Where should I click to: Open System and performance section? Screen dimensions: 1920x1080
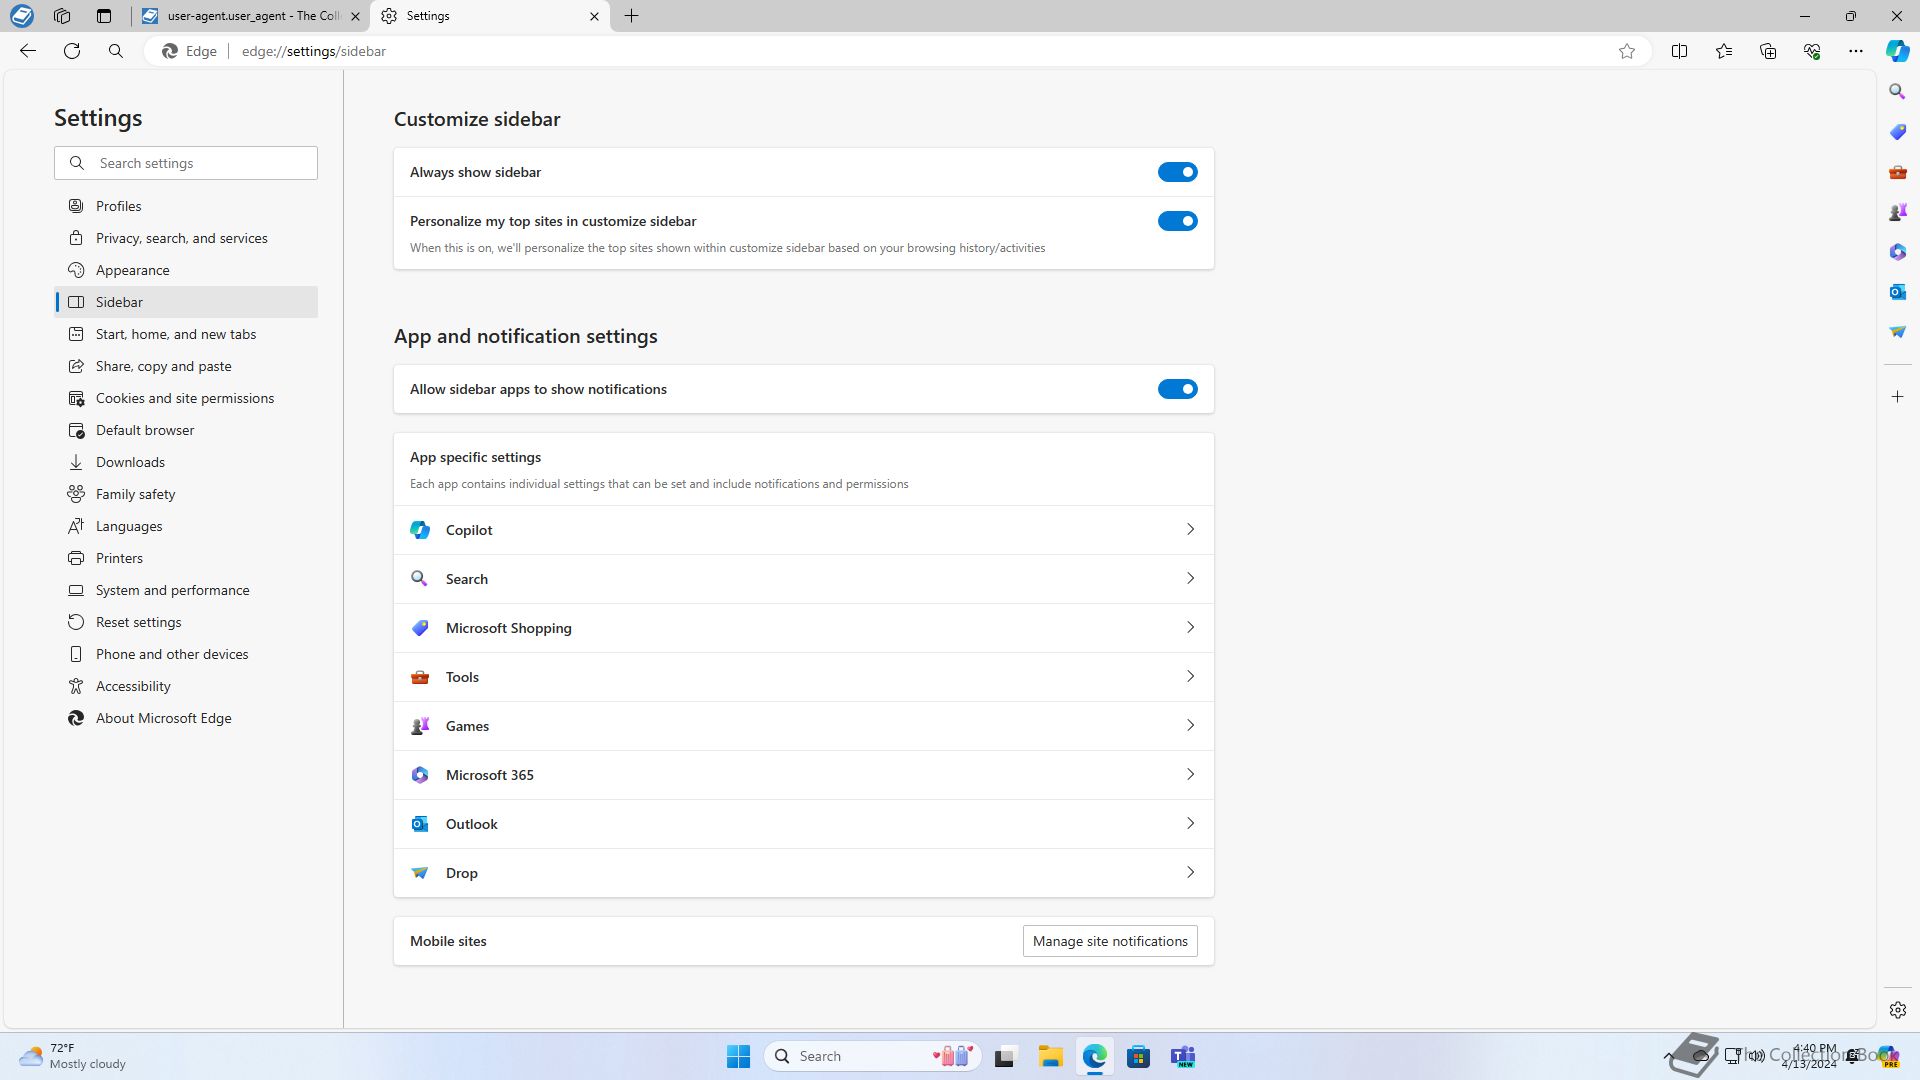[186, 590]
